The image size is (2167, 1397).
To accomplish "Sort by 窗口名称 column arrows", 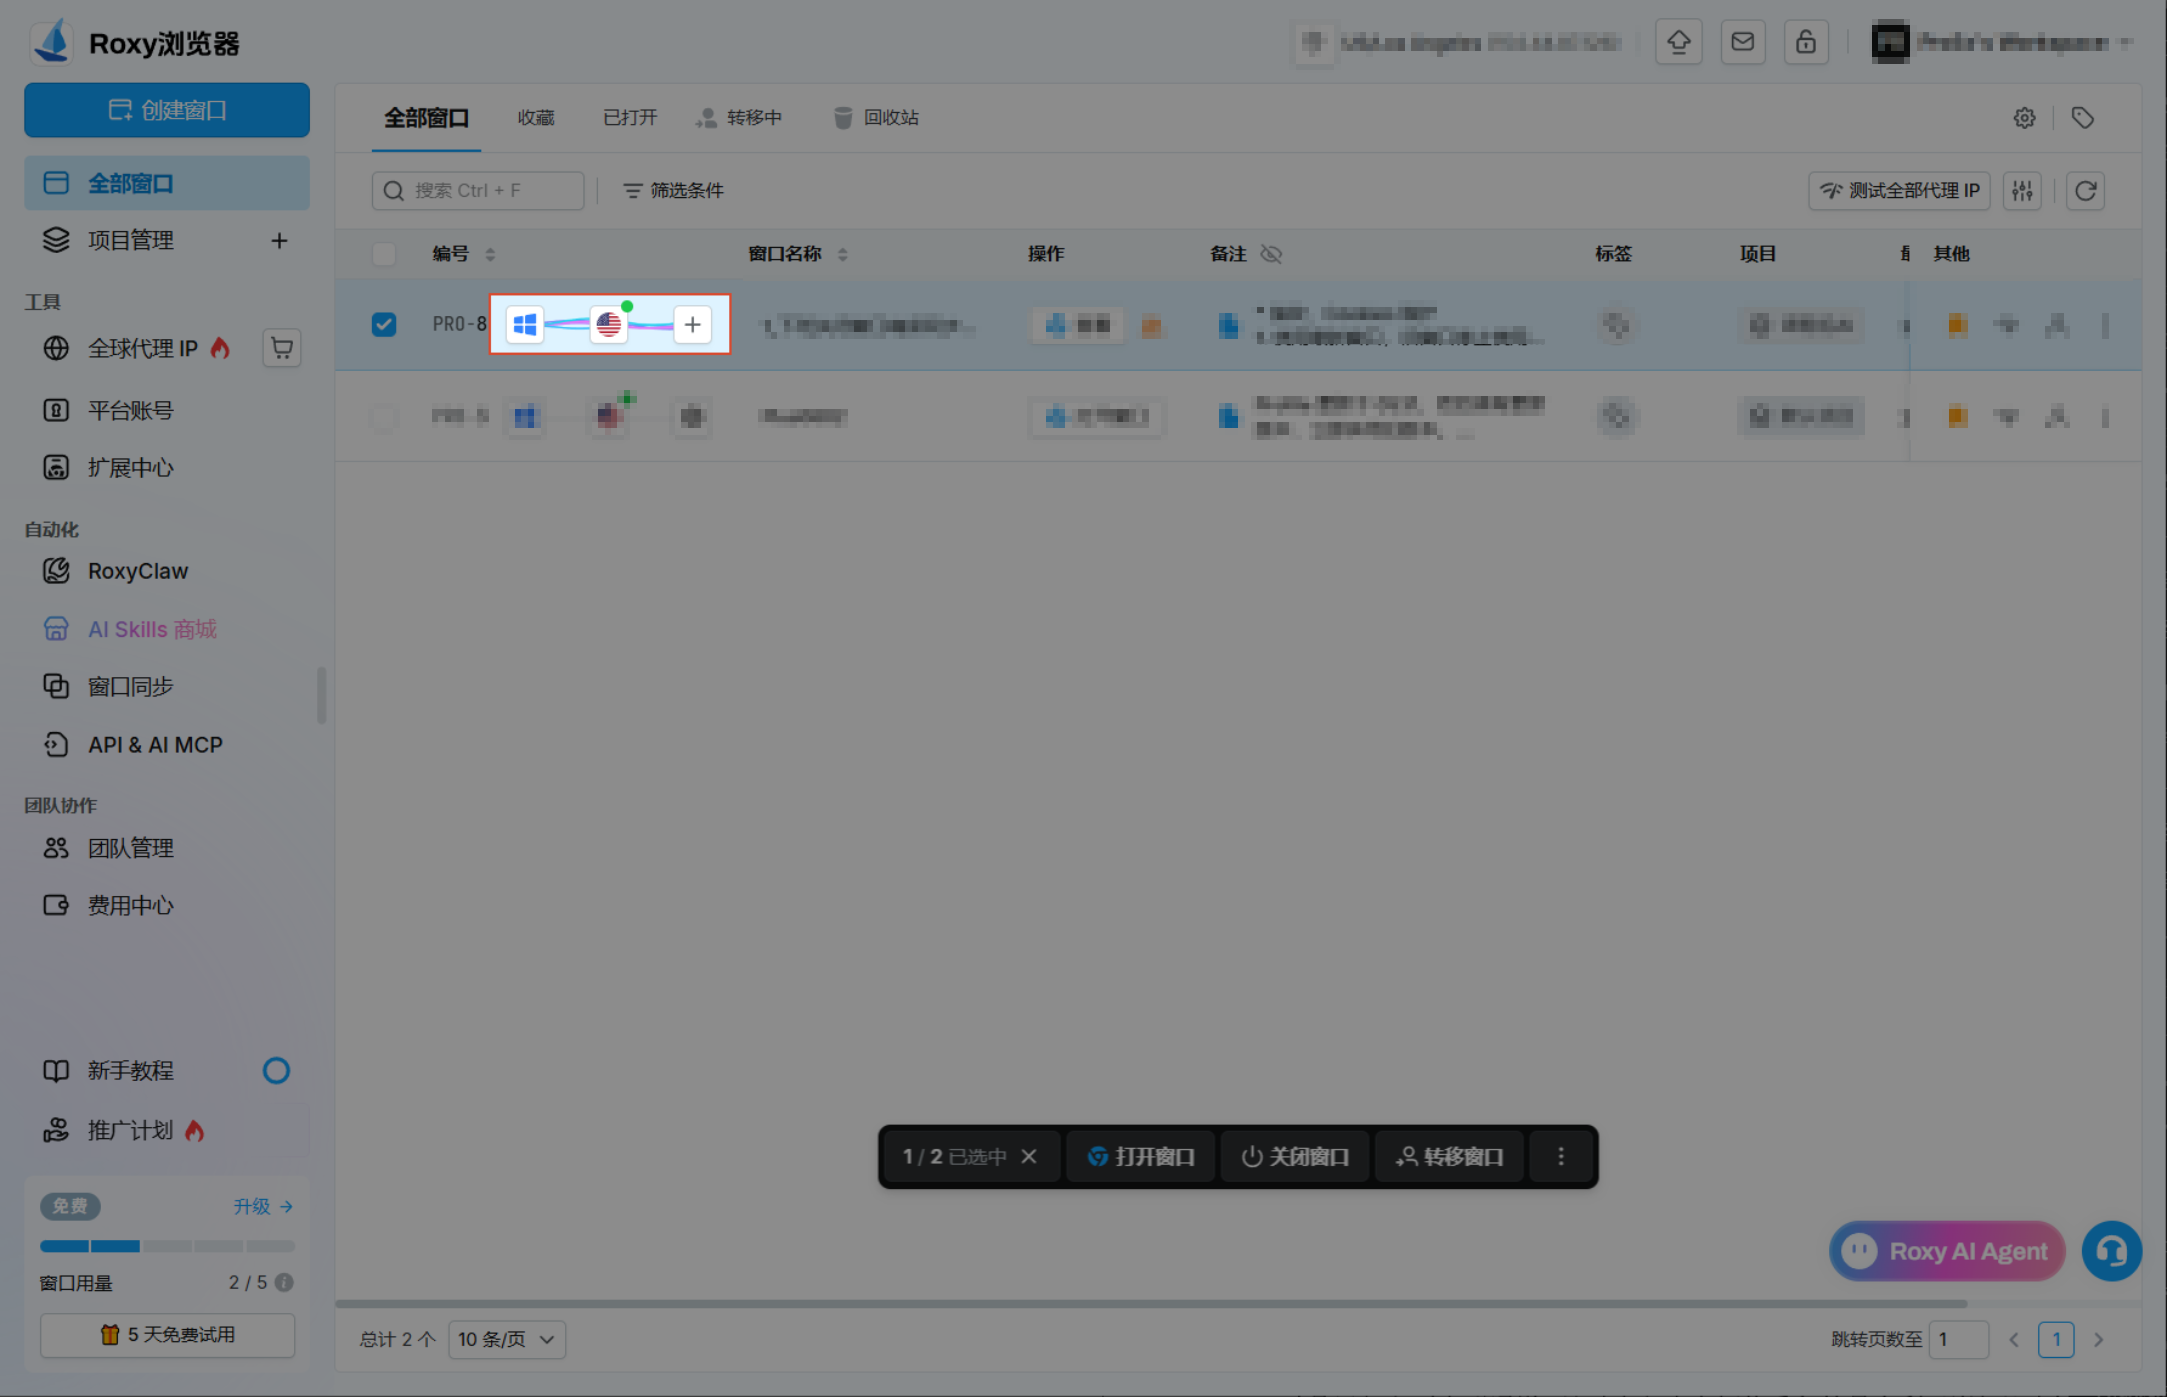I will [843, 254].
